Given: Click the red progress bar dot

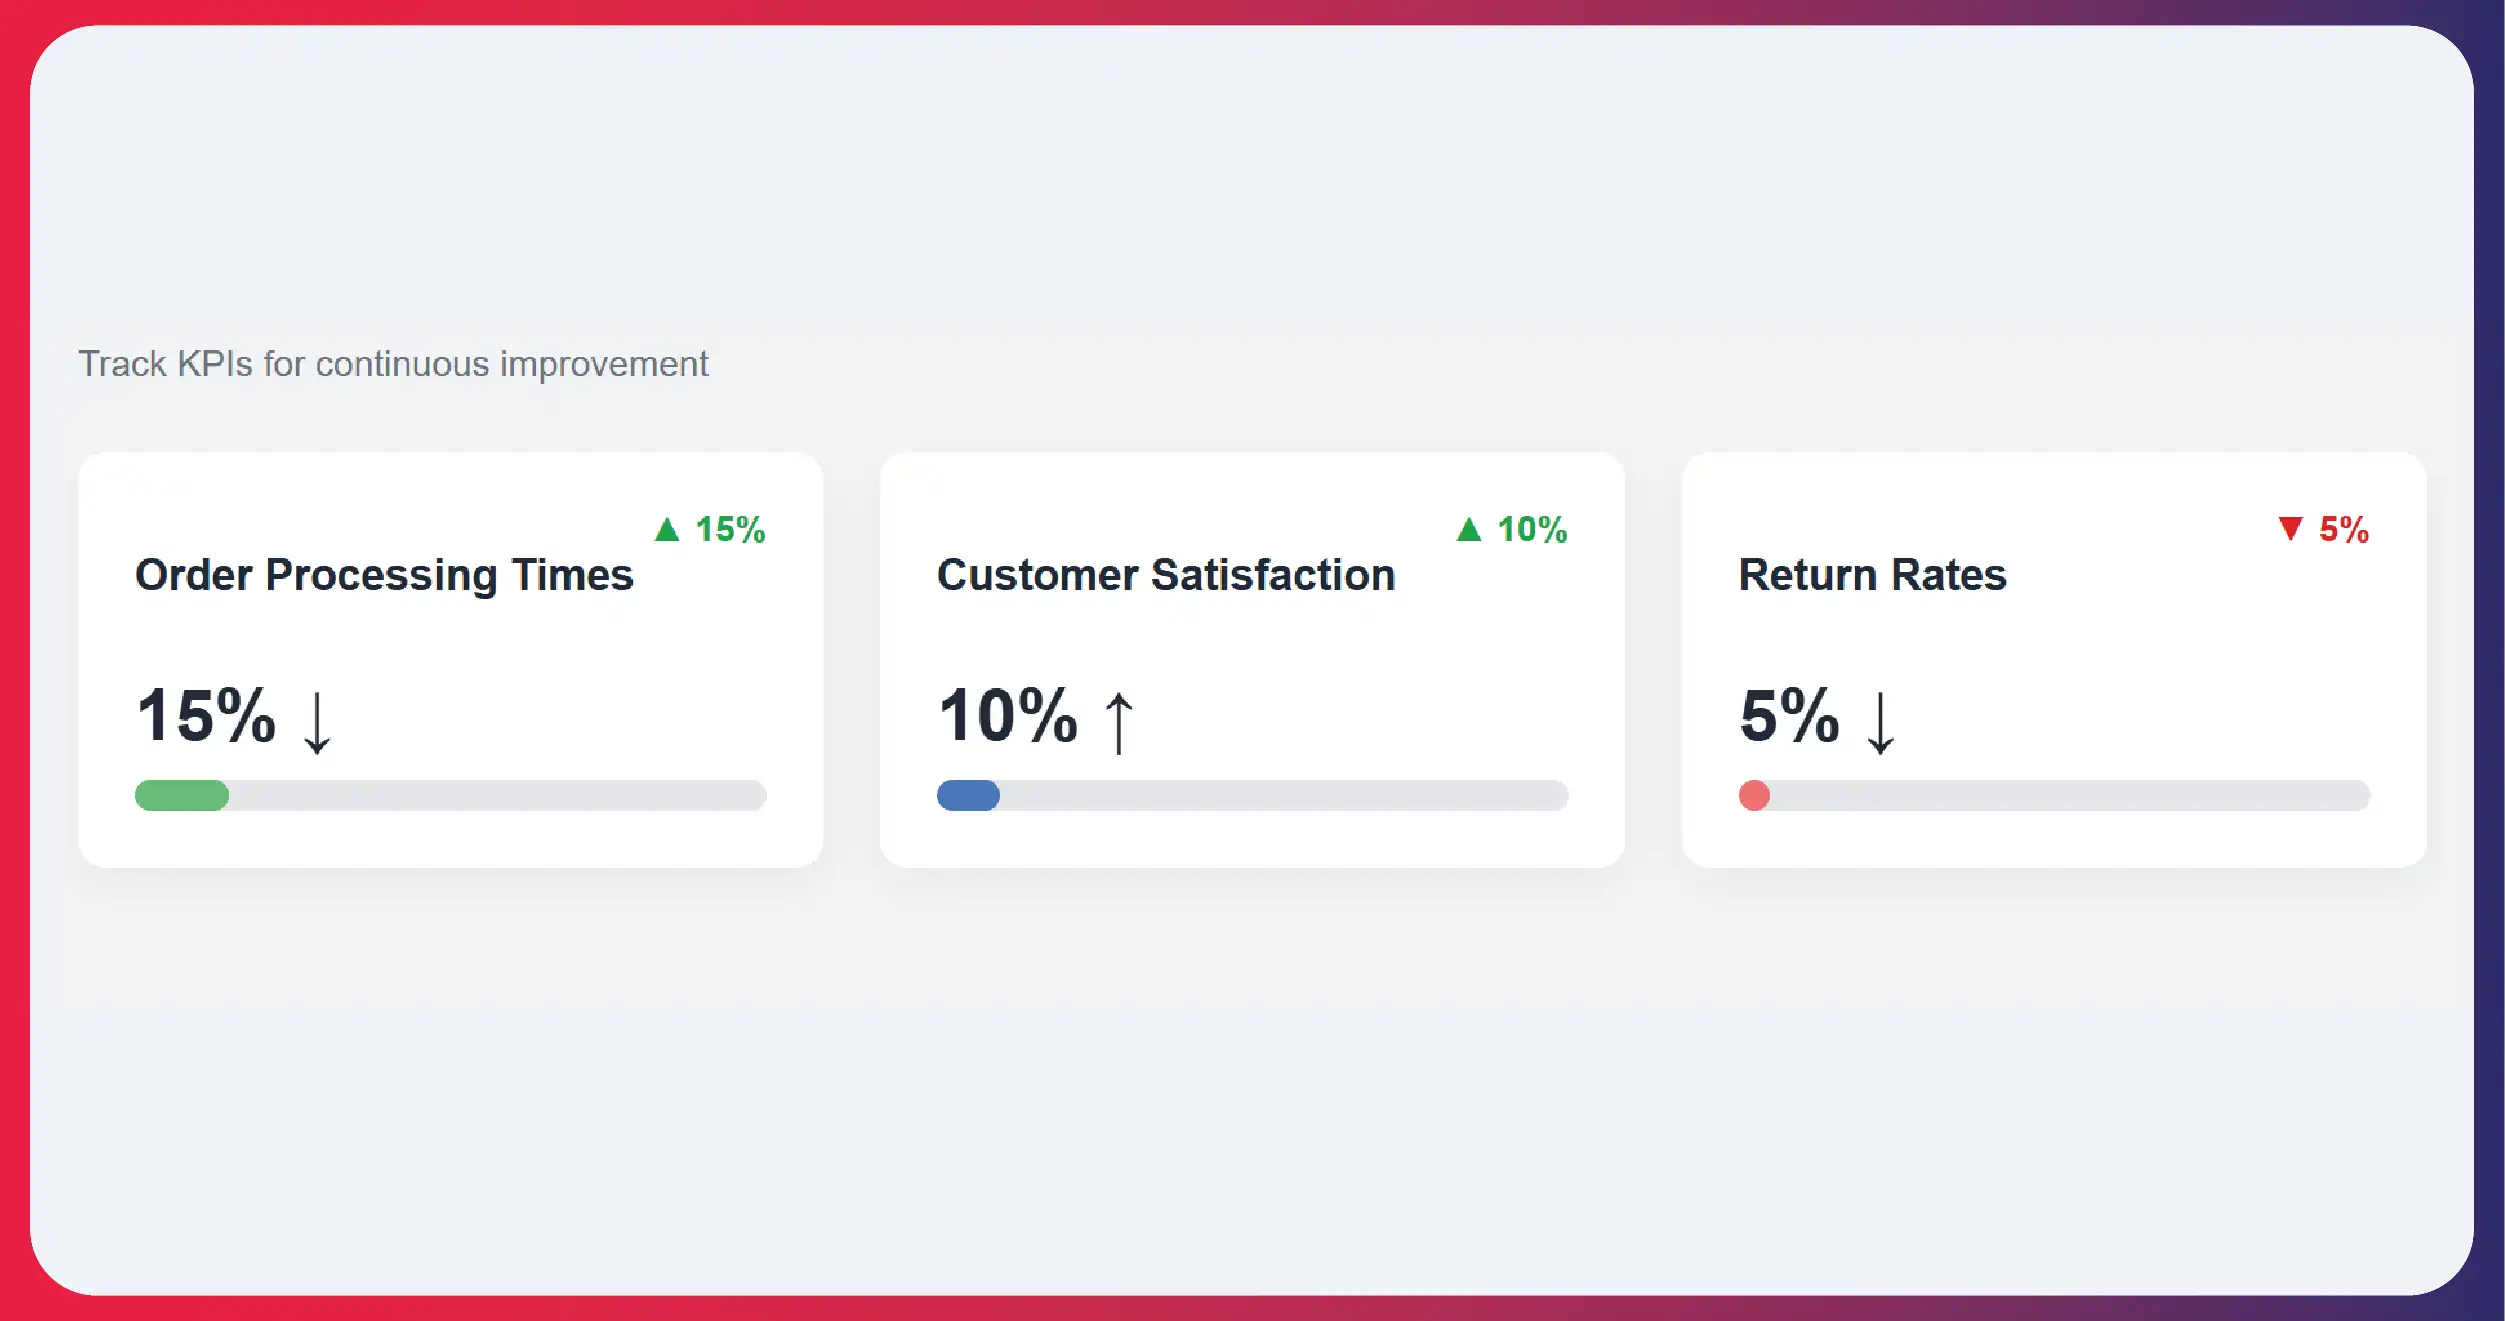Looking at the screenshot, I should point(1754,796).
